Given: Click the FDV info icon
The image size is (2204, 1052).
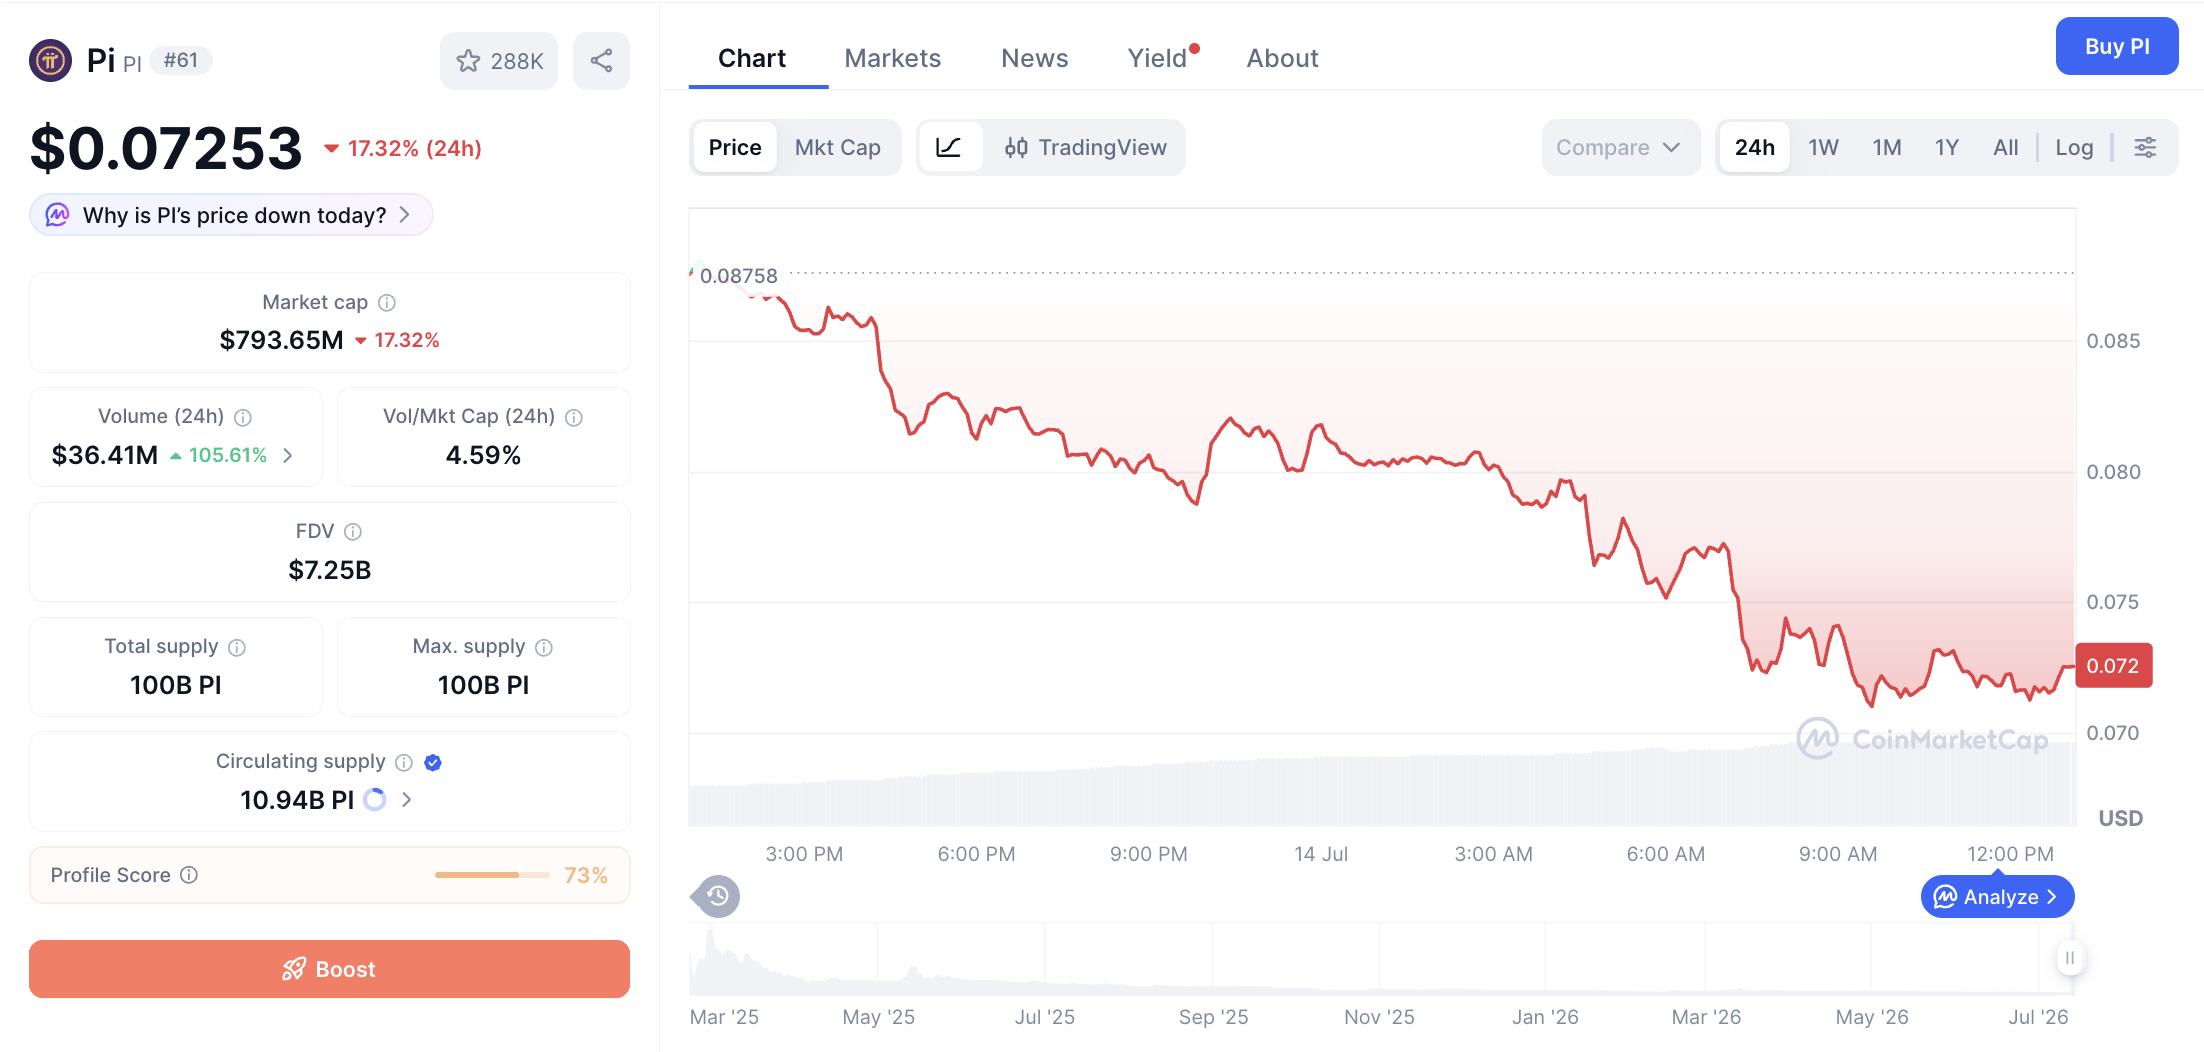Looking at the screenshot, I should click(353, 532).
